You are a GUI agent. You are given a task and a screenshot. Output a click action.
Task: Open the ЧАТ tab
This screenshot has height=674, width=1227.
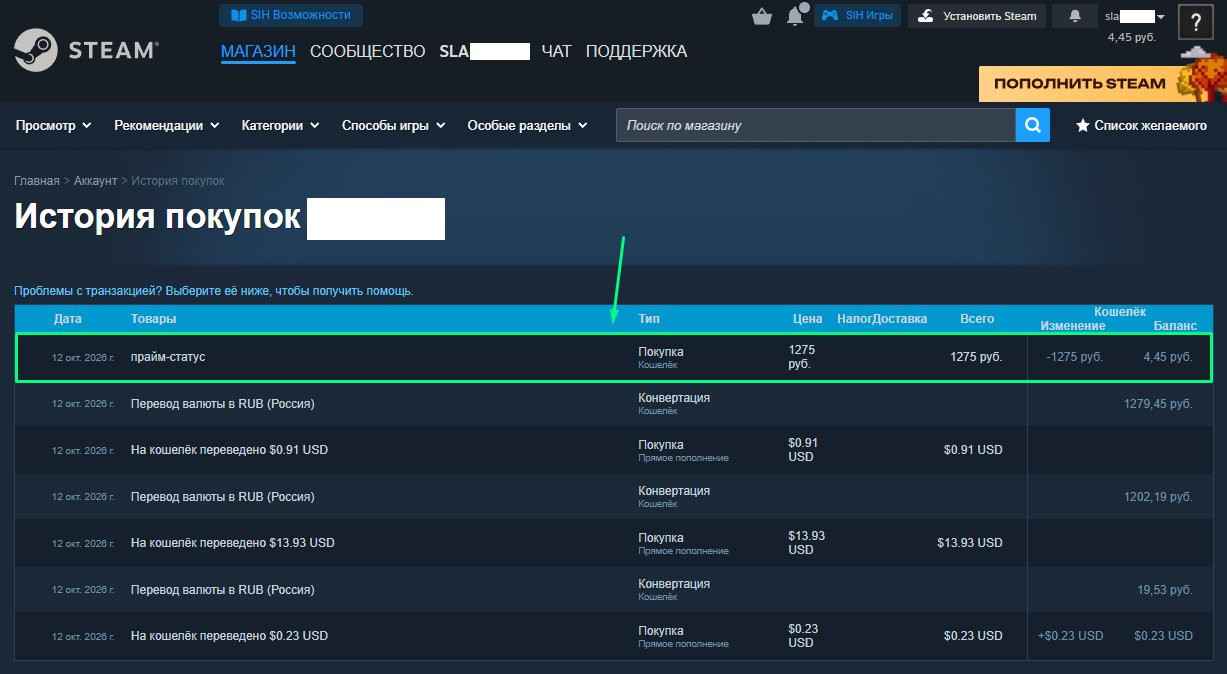(x=556, y=51)
